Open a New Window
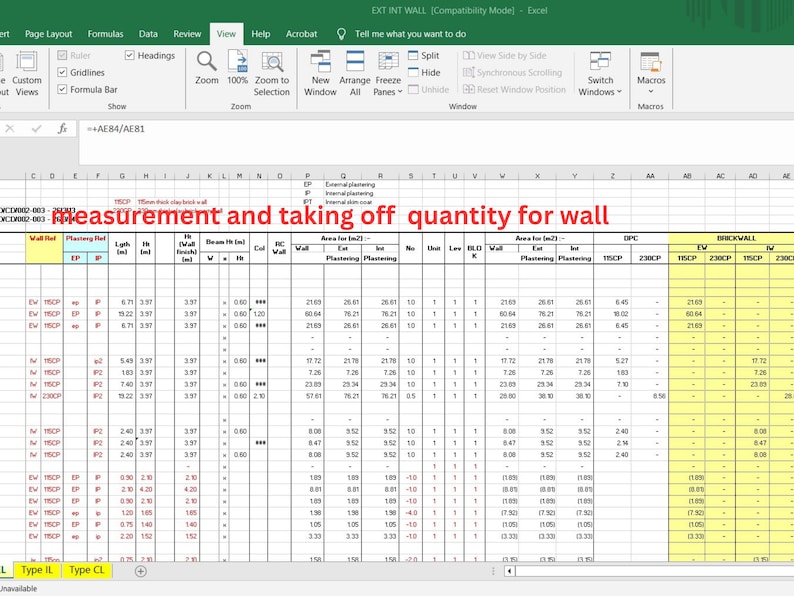This screenshot has width=794, height=596. point(320,73)
